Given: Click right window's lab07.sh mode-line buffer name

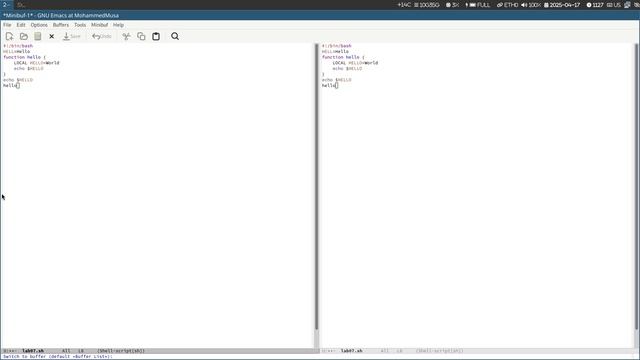Looking at the screenshot, I should (x=351, y=351).
